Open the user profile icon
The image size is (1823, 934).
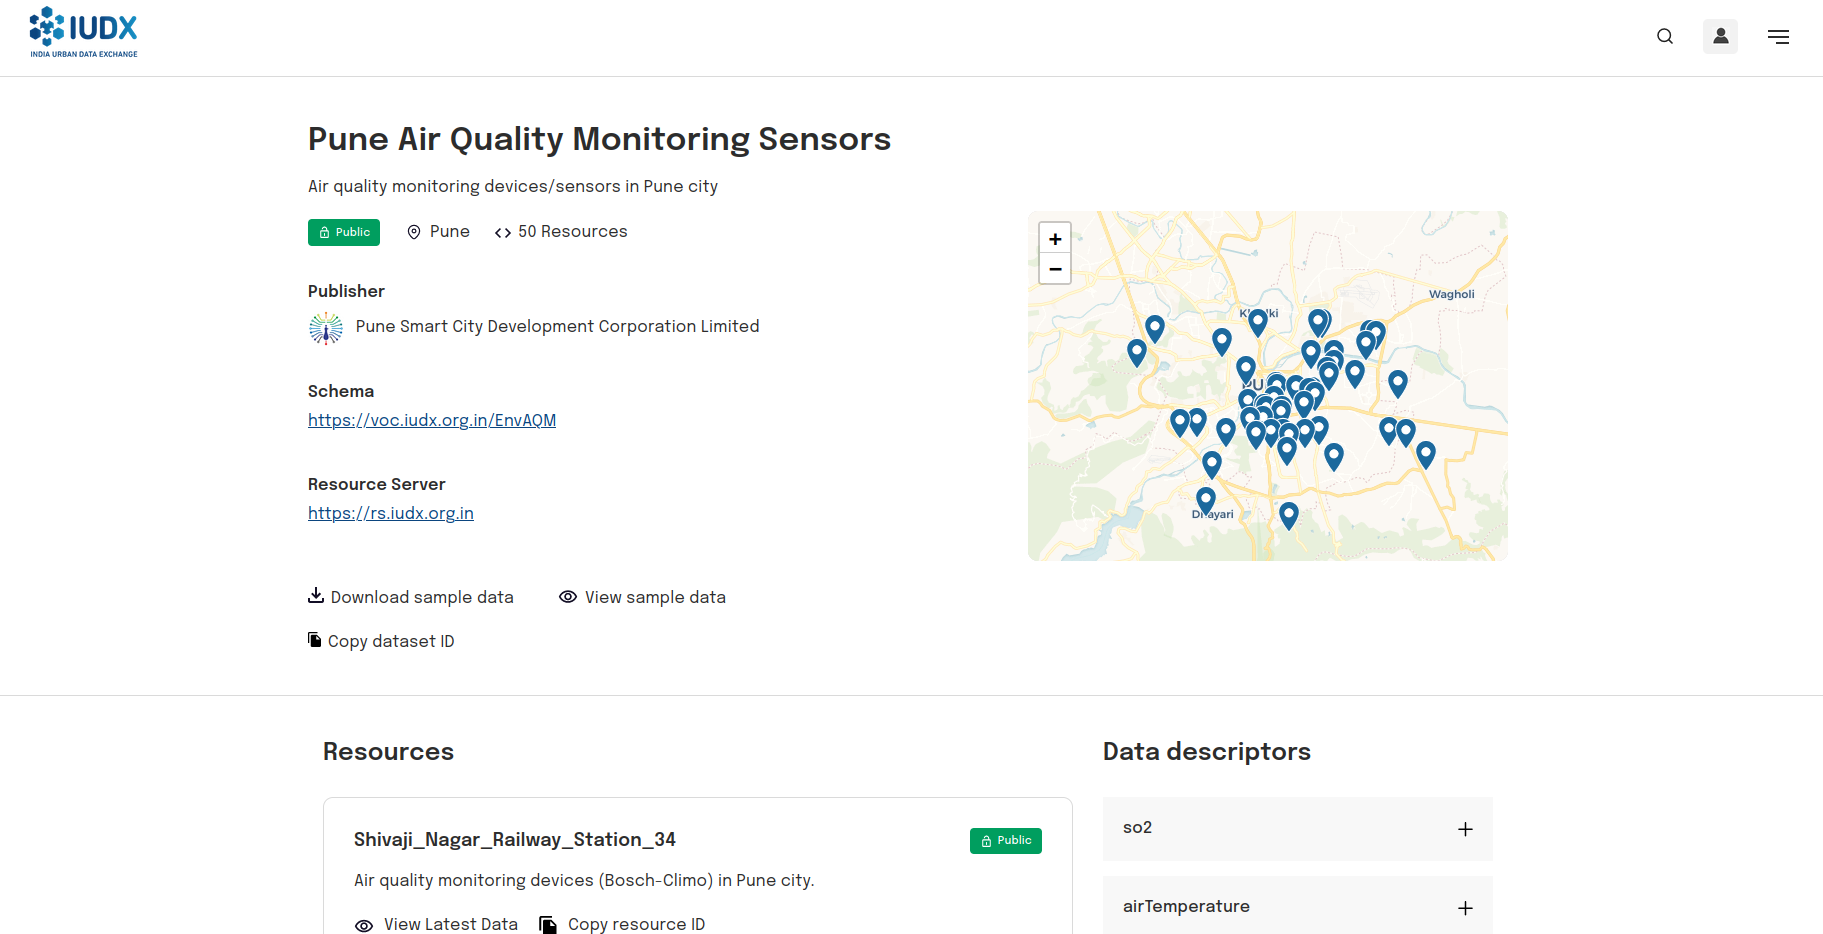1720,37
